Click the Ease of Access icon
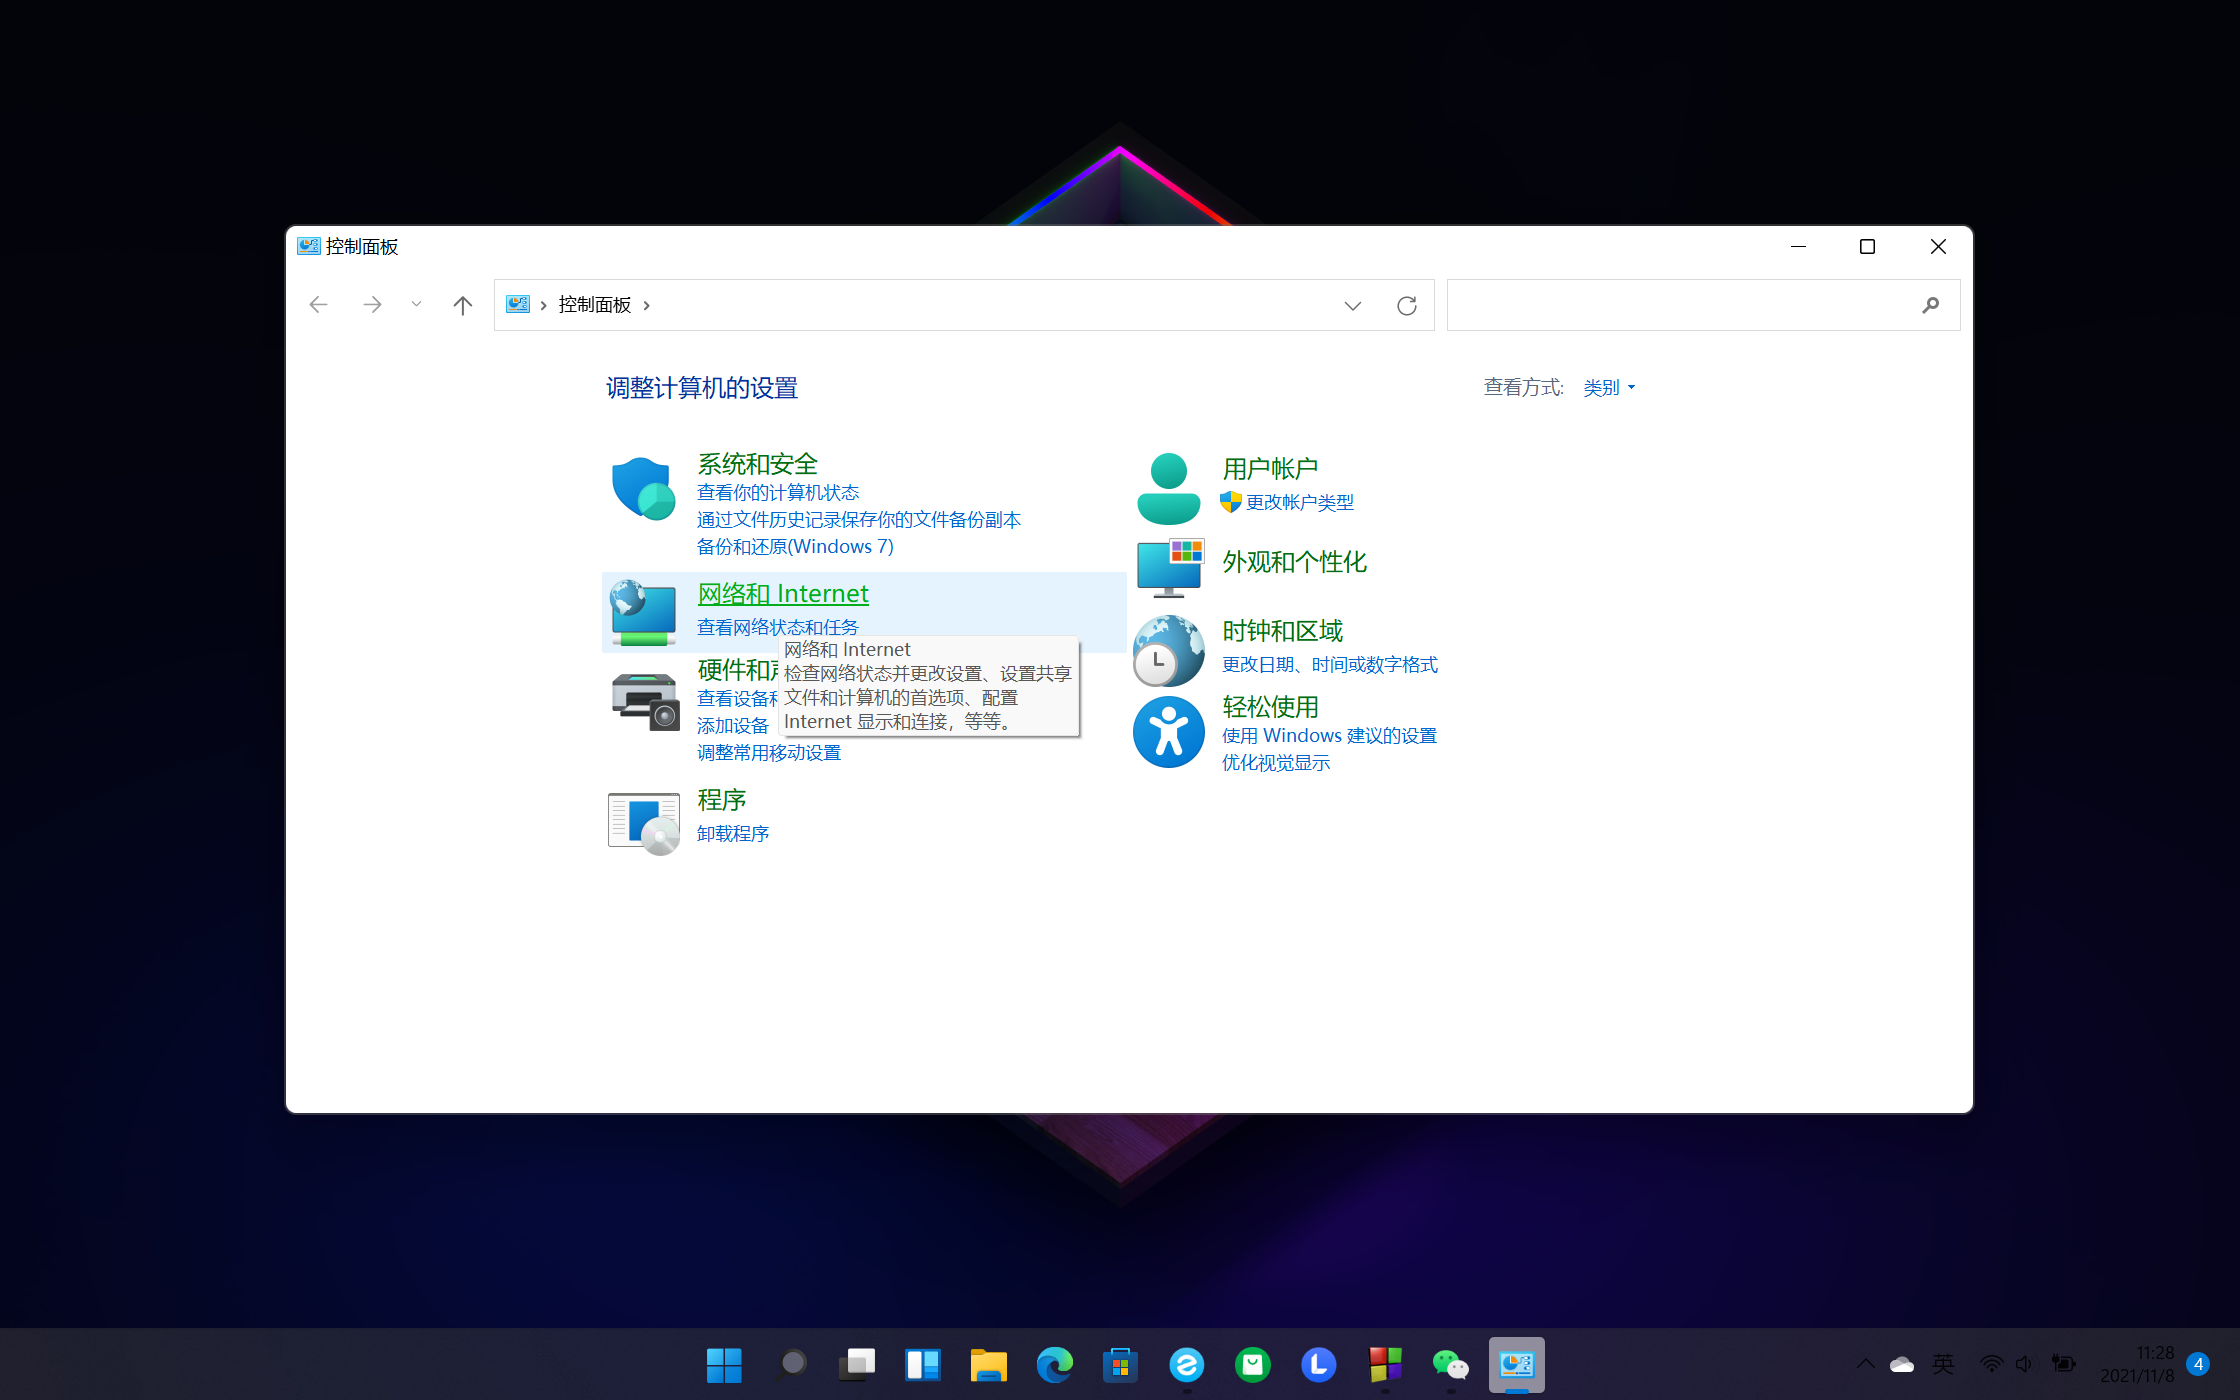This screenshot has height=1400, width=2240. coord(1168,732)
